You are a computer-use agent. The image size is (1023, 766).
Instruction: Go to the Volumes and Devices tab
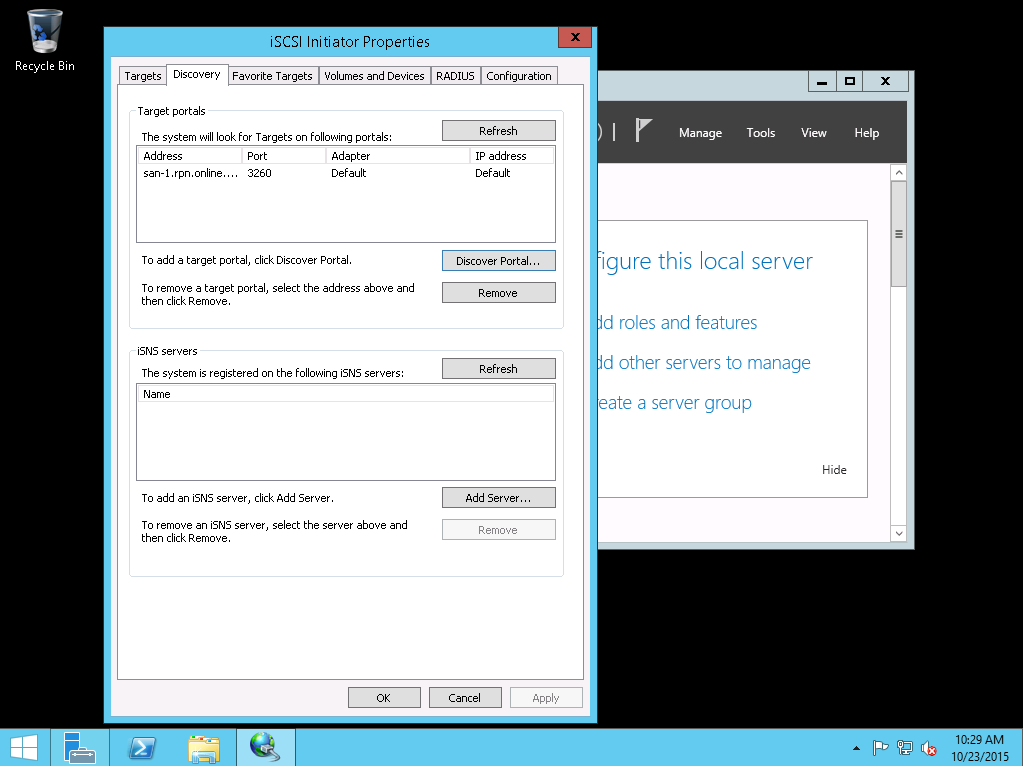(374, 76)
